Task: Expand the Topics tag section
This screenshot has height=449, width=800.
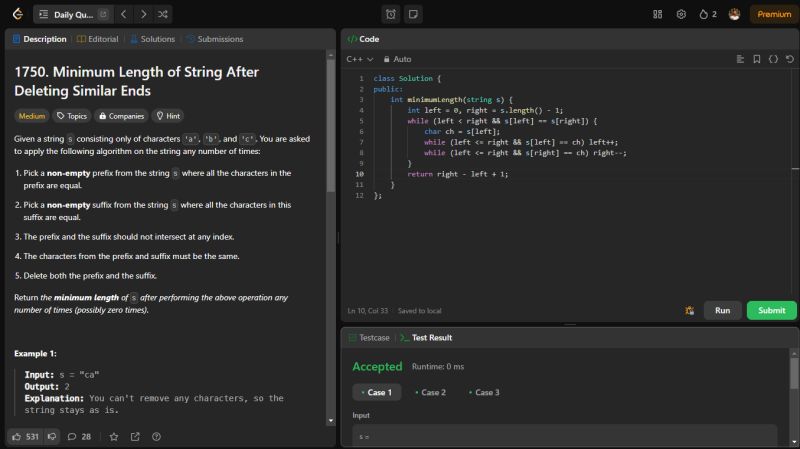Action: pyautogui.click(x=71, y=116)
